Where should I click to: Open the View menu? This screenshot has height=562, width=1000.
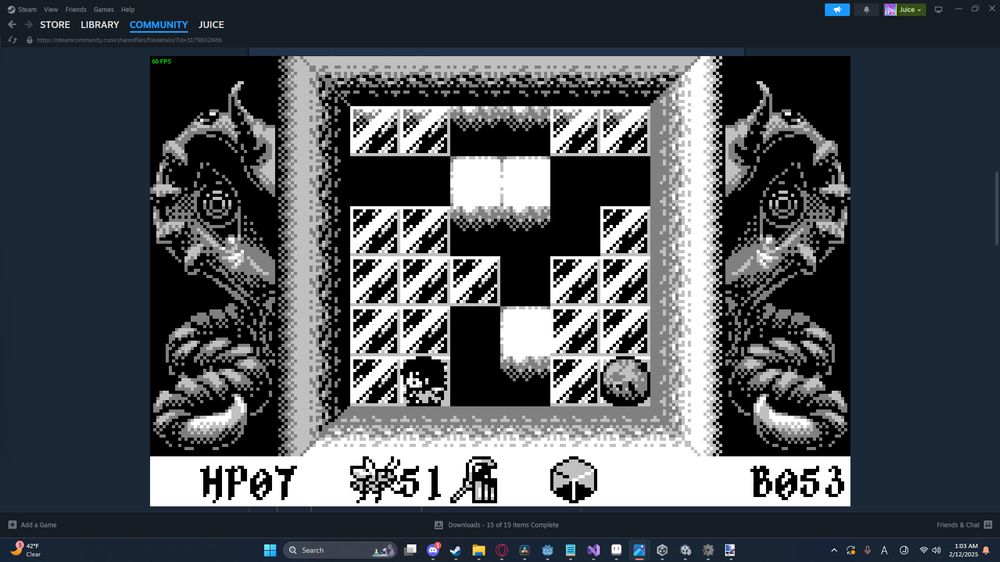click(x=51, y=10)
